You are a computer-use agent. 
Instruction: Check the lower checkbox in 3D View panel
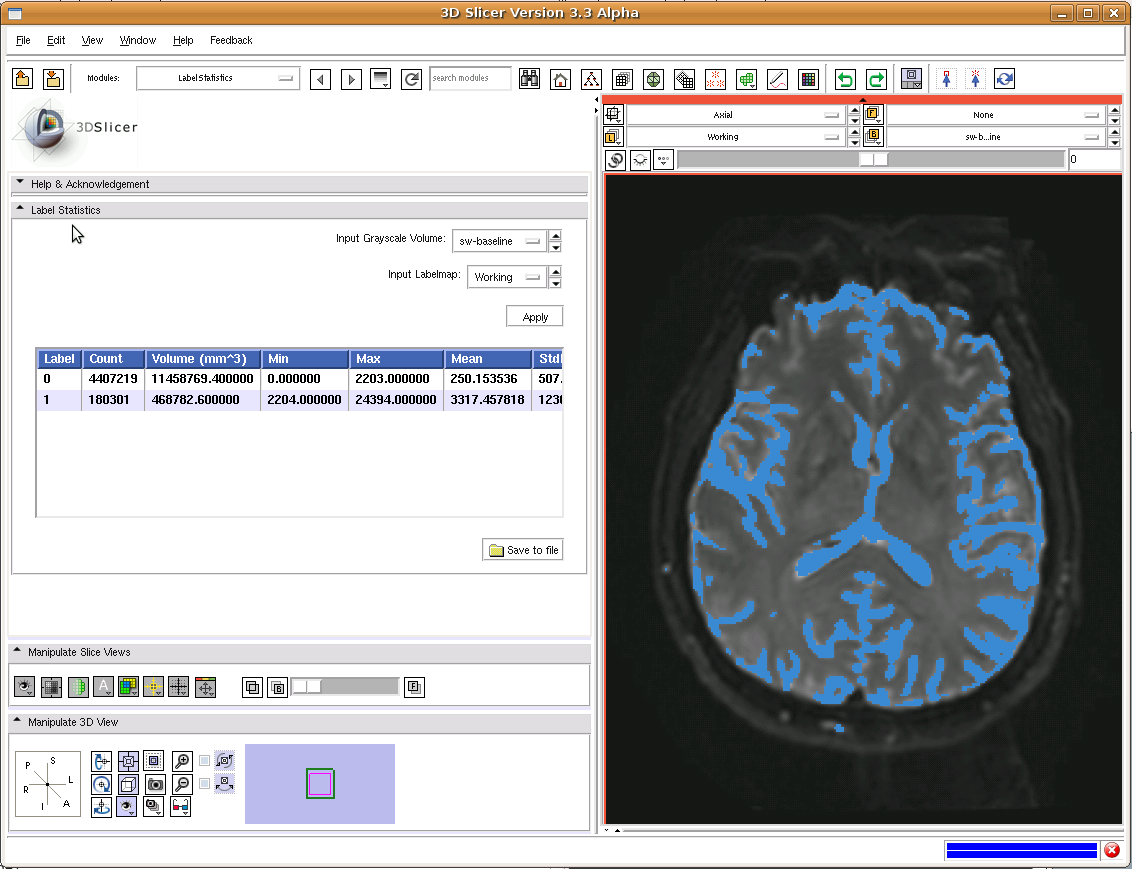(x=205, y=784)
